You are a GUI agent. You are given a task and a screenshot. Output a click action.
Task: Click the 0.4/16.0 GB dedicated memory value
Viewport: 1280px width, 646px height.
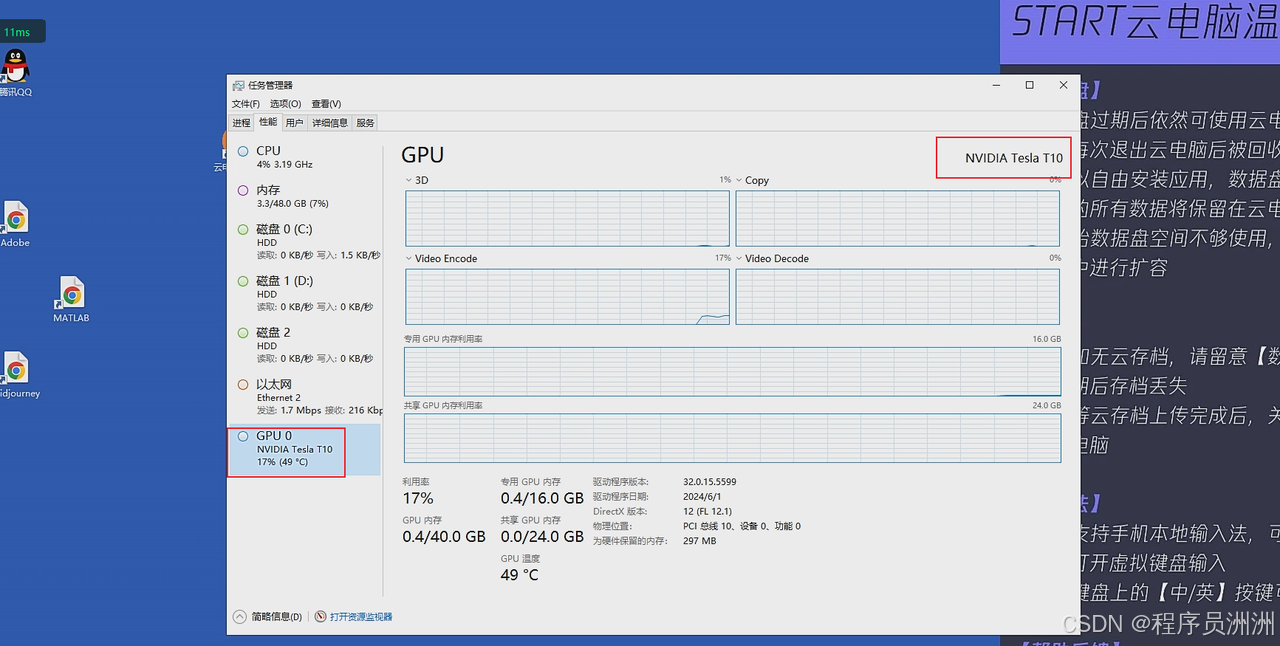tap(542, 498)
